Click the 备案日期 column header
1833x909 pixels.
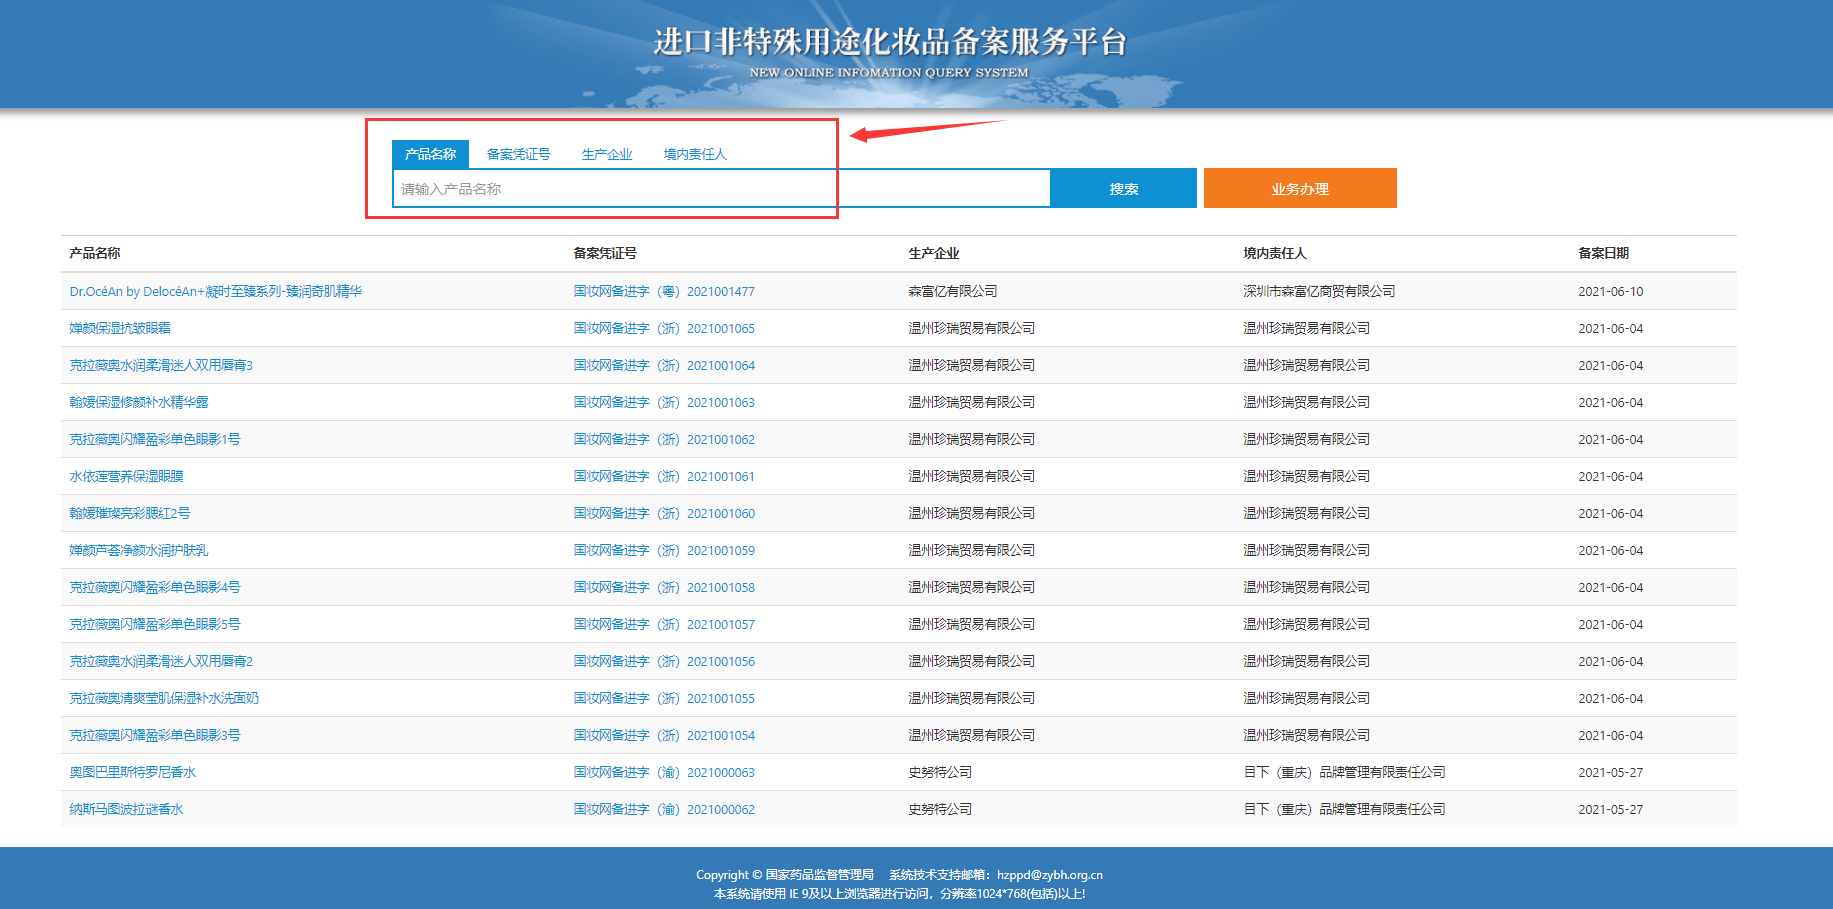click(x=1604, y=253)
